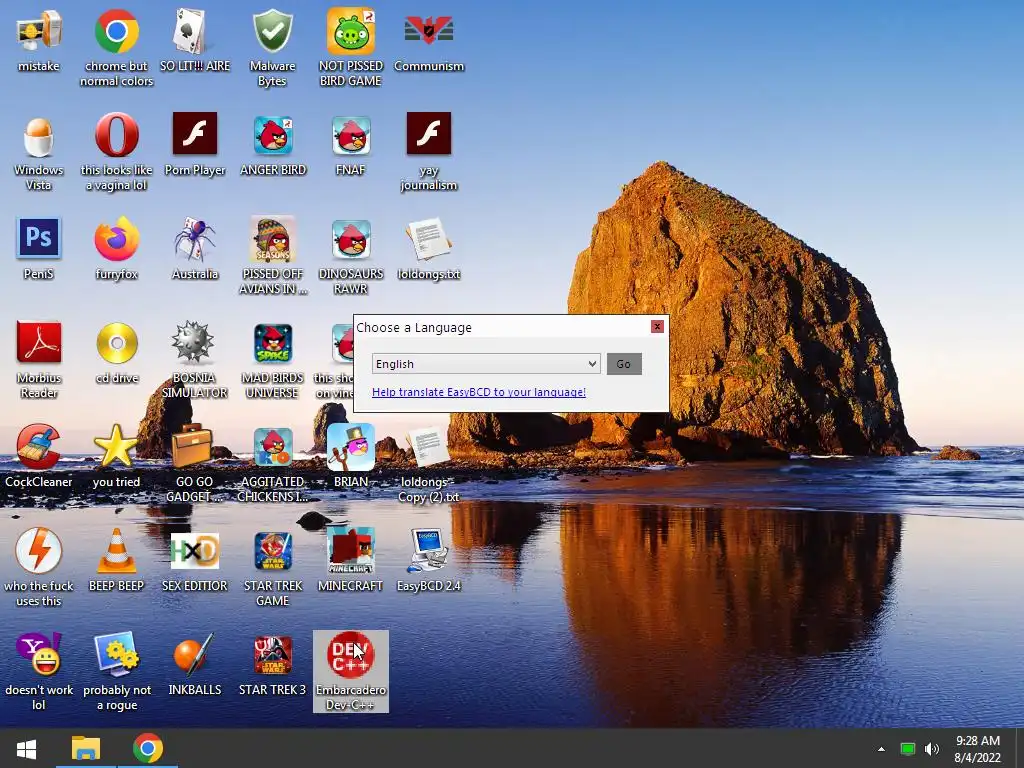
Task: Open 'Help translate EasyBCD to your language!' link
Action: [479, 392]
